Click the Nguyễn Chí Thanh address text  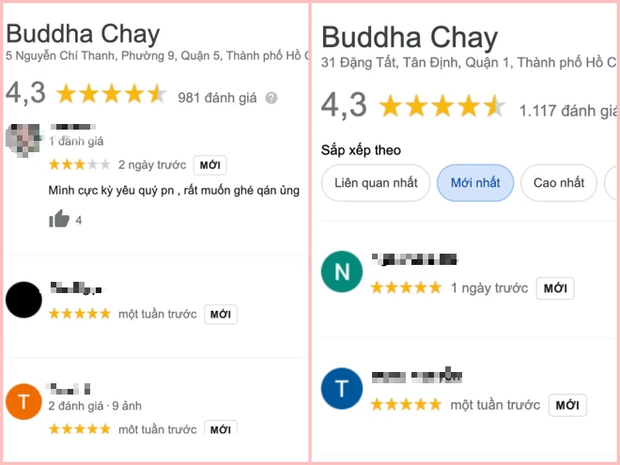click(x=157, y=56)
